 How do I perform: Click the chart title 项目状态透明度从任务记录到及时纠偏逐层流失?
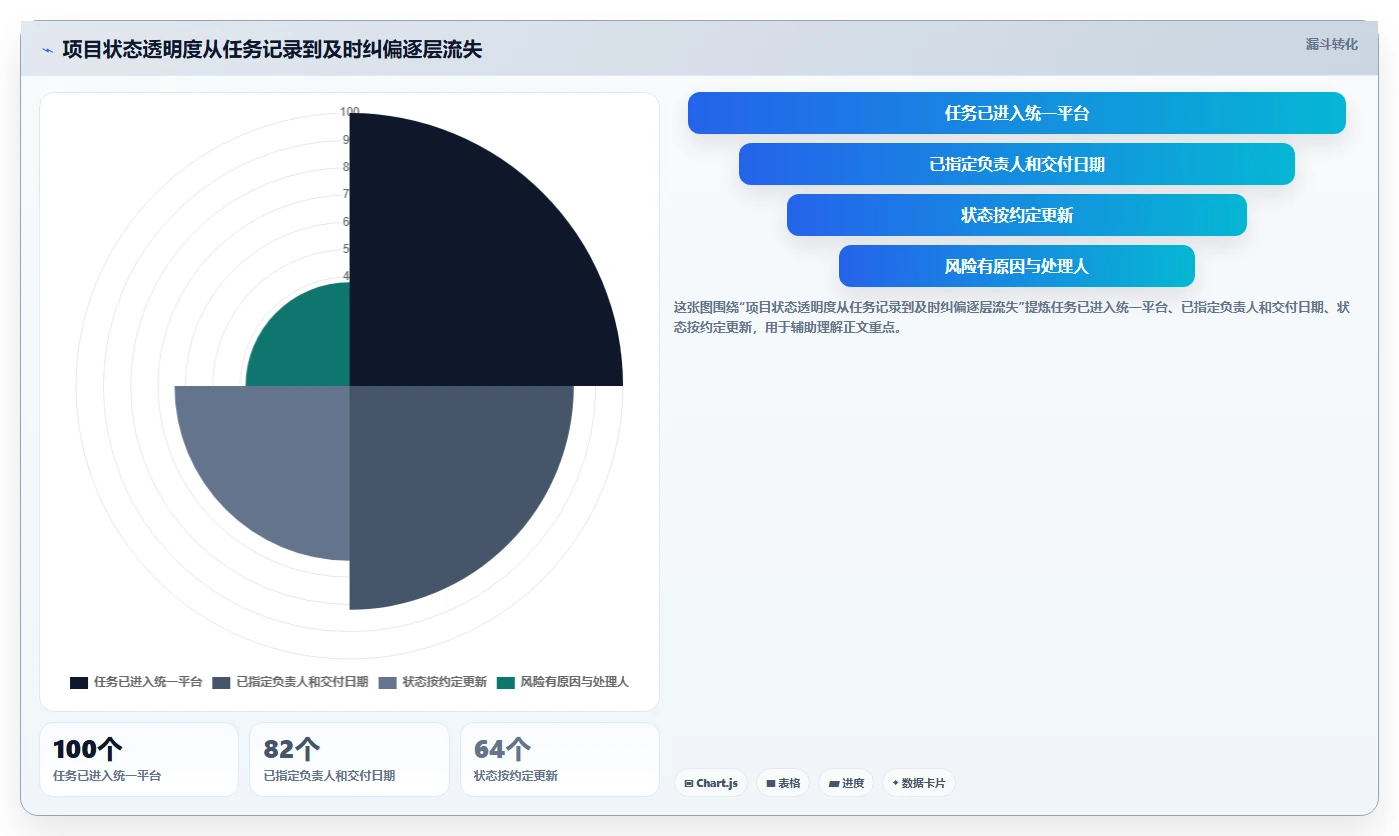(x=272, y=50)
